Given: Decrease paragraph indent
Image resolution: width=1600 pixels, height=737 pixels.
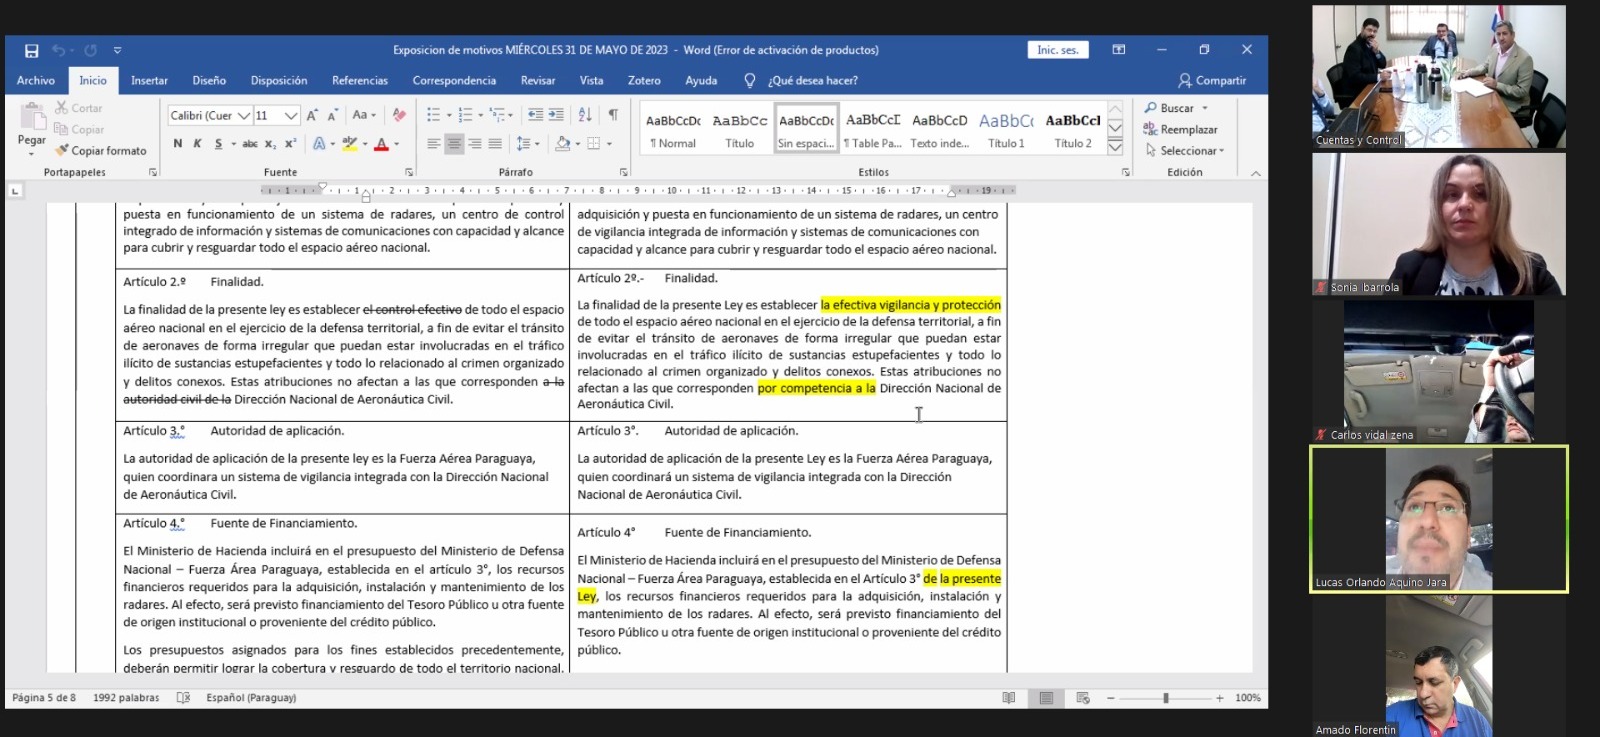Looking at the screenshot, I should 536,115.
